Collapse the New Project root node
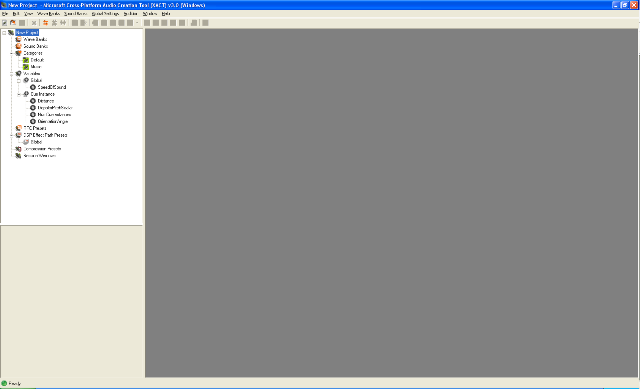Viewport: 640px width, 389px height. pyautogui.click(x=4, y=33)
